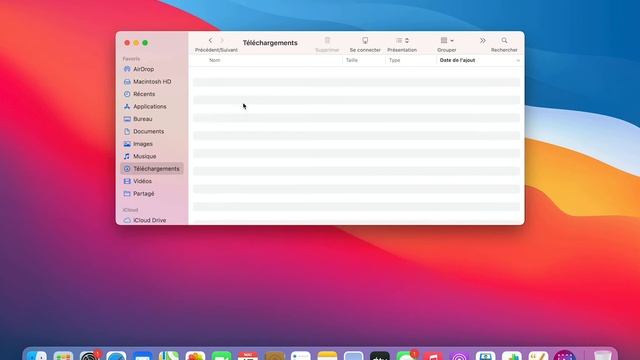Click the Se connecter toolbar icon
Screen dimensions: 640x360
click(365, 40)
